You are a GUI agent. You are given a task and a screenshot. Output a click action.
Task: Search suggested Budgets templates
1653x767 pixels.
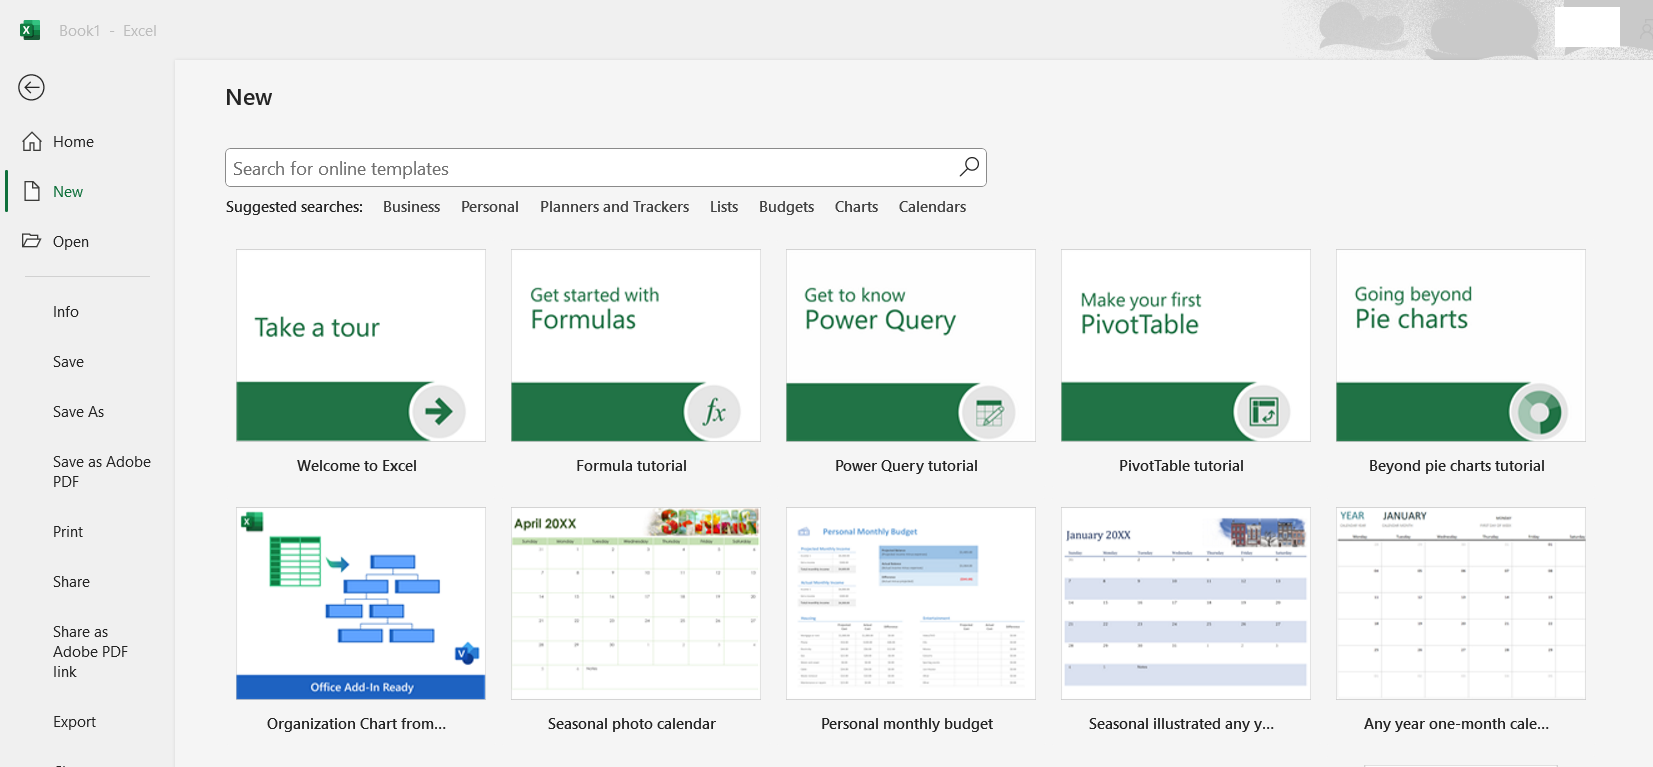tap(786, 207)
